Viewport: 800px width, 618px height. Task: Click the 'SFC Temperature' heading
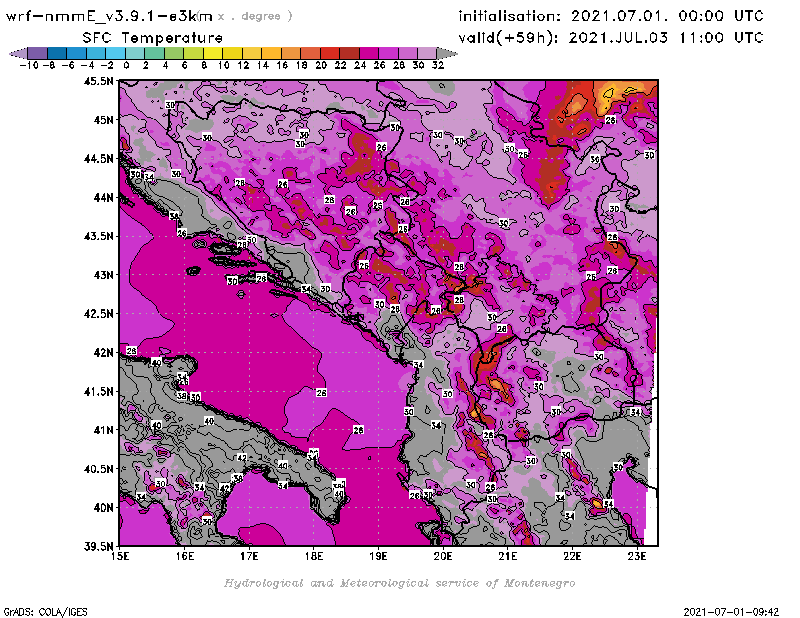(152, 38)
